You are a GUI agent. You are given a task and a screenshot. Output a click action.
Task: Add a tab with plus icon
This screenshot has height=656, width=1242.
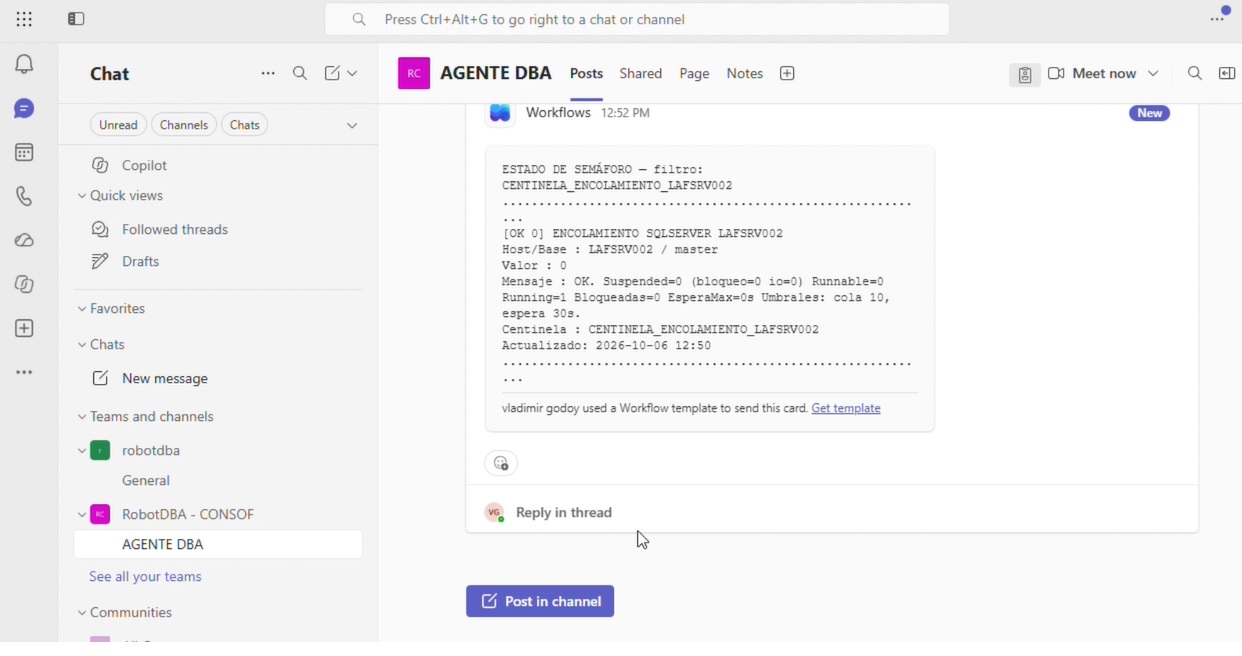click(x=788, y=74)
